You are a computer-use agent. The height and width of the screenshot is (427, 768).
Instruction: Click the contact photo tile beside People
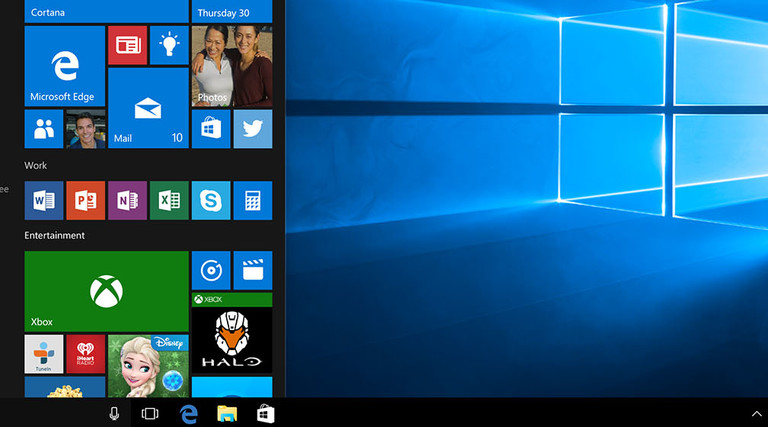coord(86,129)
